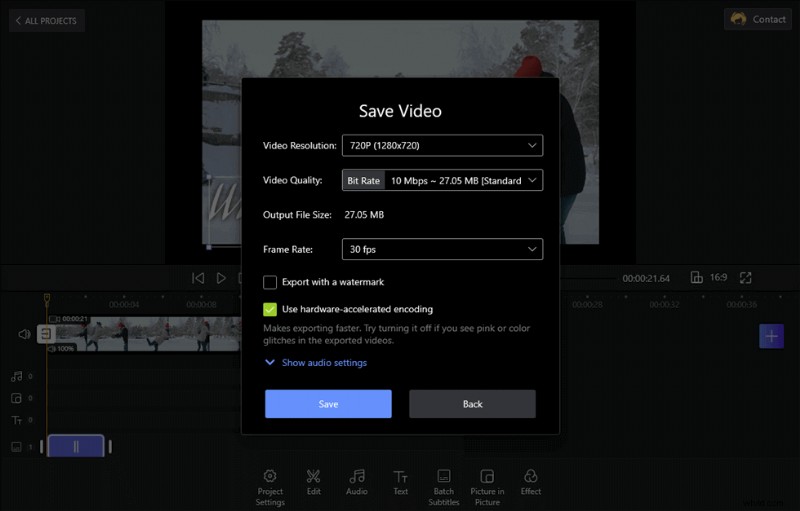Open the Frame Rate dropdown

(x=442, y=249)
